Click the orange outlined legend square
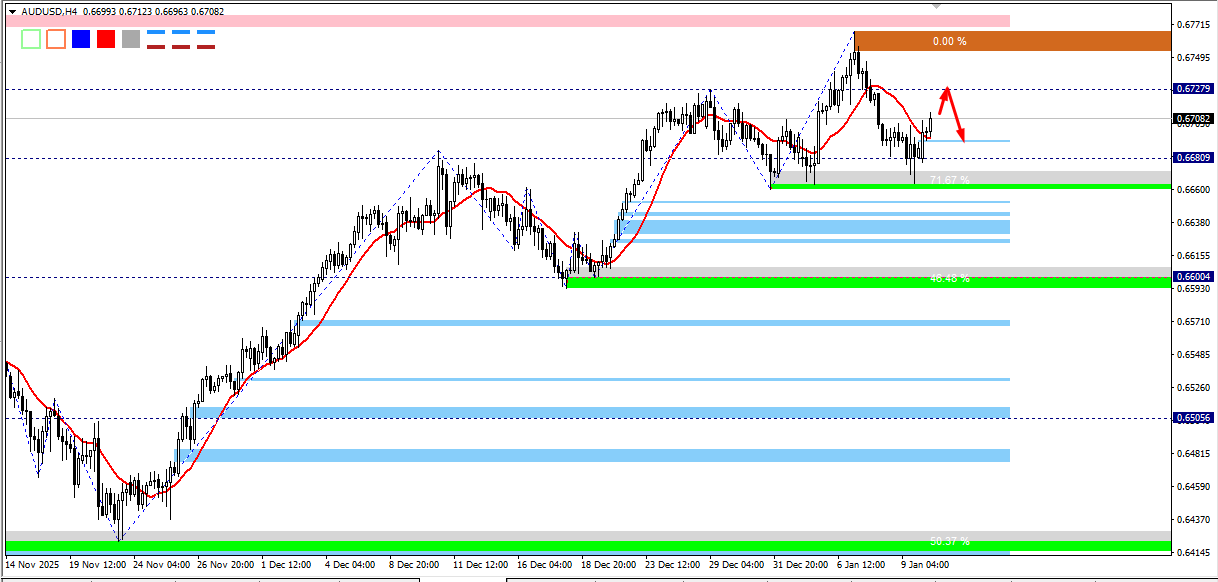This screenshot has width=1218, height=582. (x=56, y=39)
